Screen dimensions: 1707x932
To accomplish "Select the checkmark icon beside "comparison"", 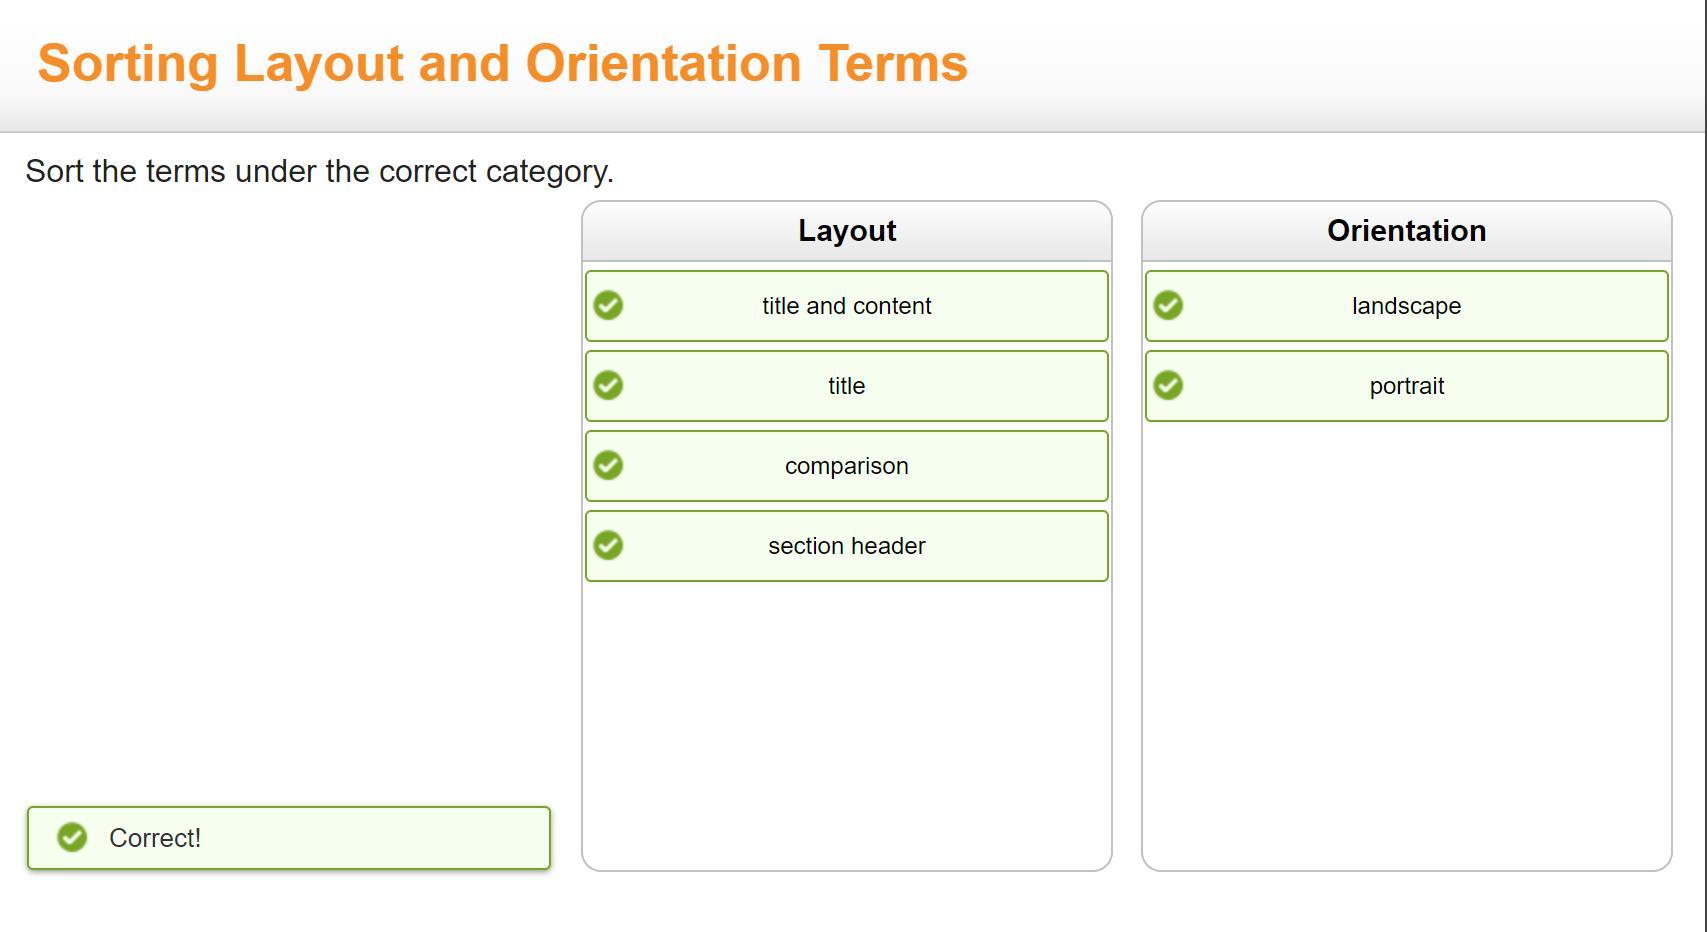I will point(608,465).
